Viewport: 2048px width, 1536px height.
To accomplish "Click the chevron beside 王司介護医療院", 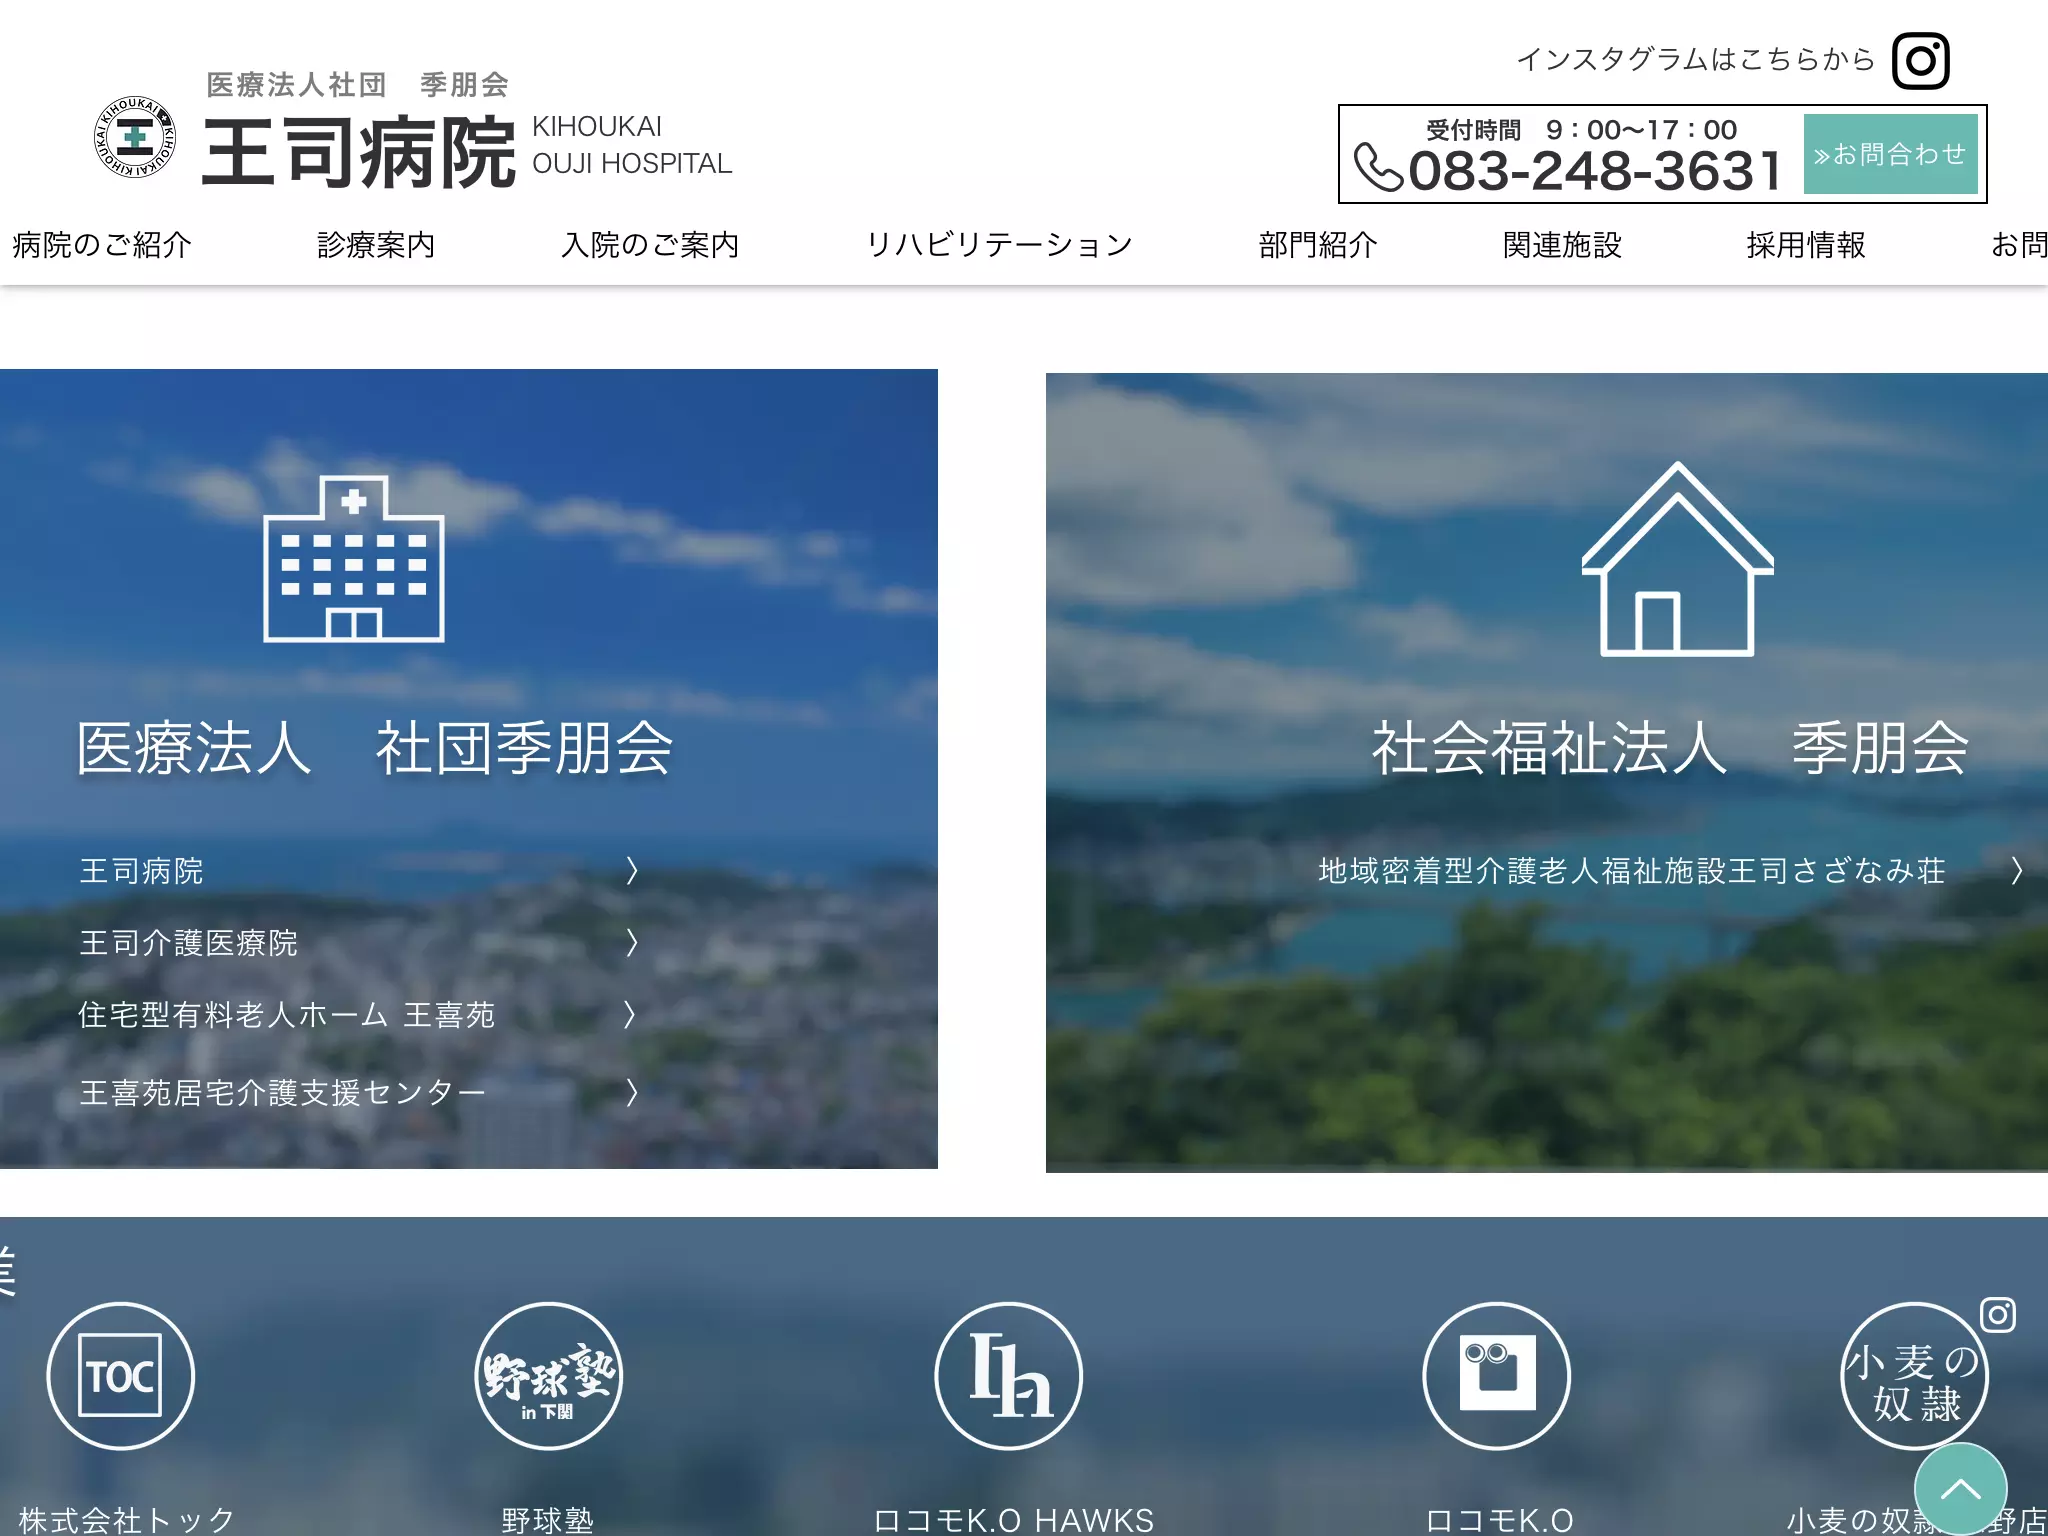I will [x=632, y=942].
